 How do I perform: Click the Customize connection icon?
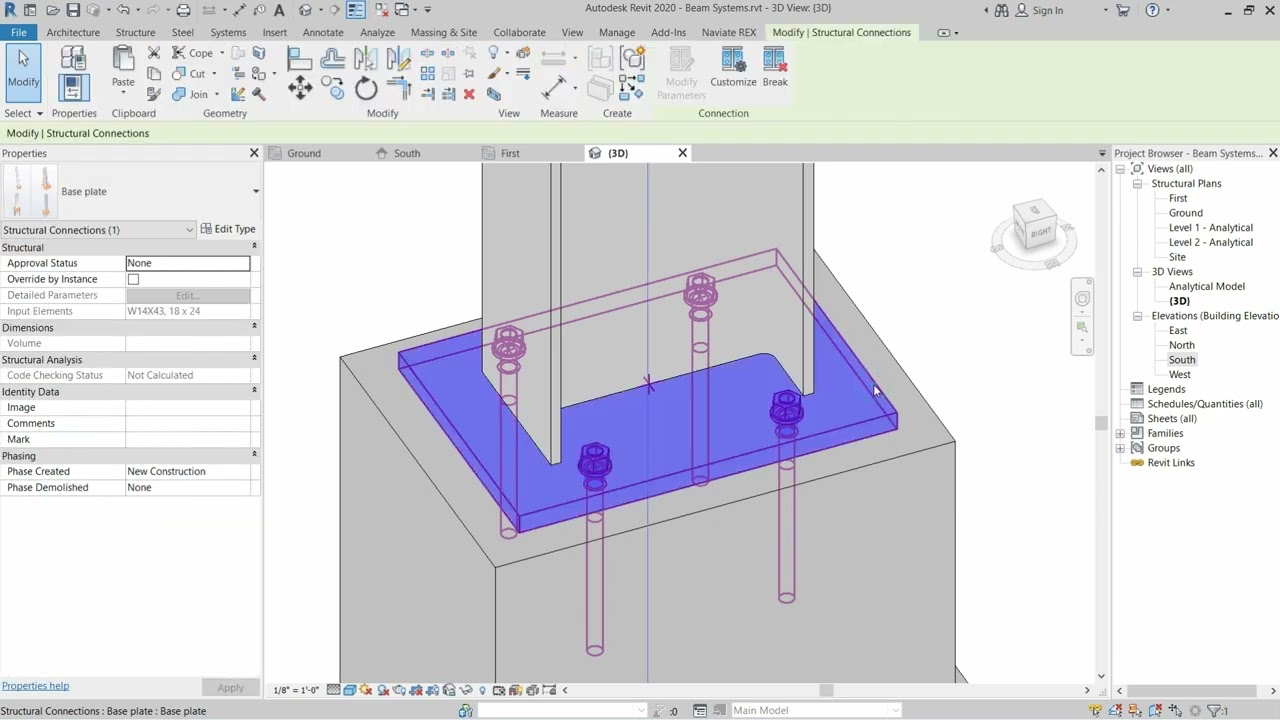tap(733, 68)
